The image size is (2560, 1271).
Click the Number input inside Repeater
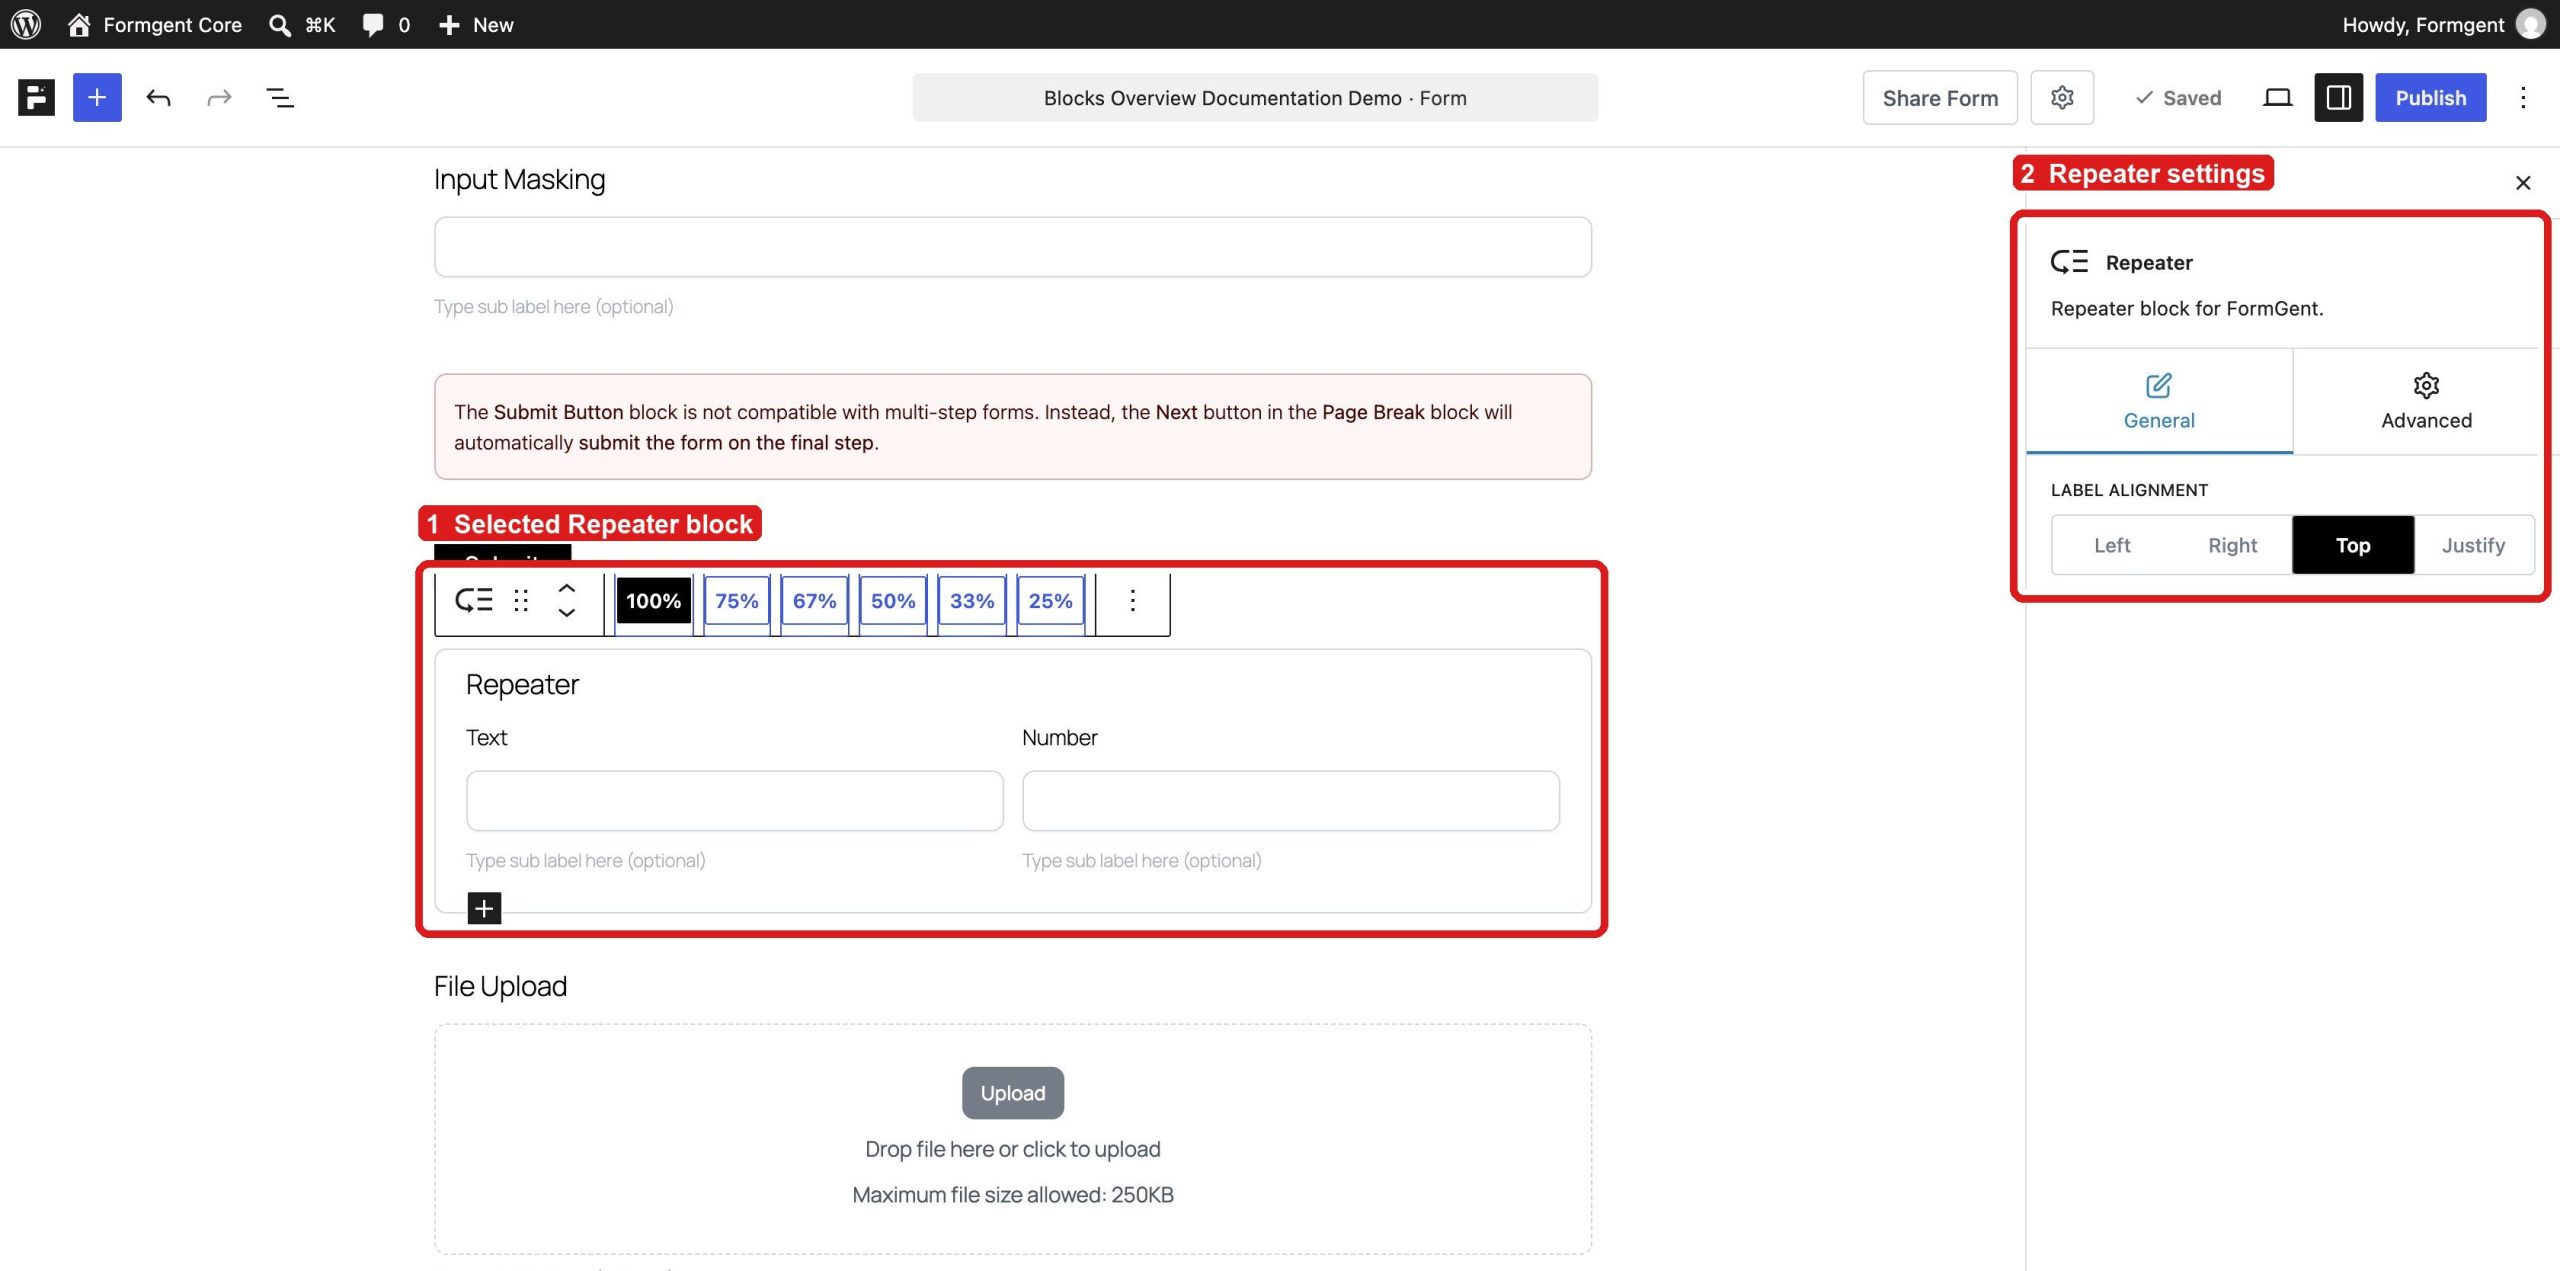click(x=1291, y=800)
